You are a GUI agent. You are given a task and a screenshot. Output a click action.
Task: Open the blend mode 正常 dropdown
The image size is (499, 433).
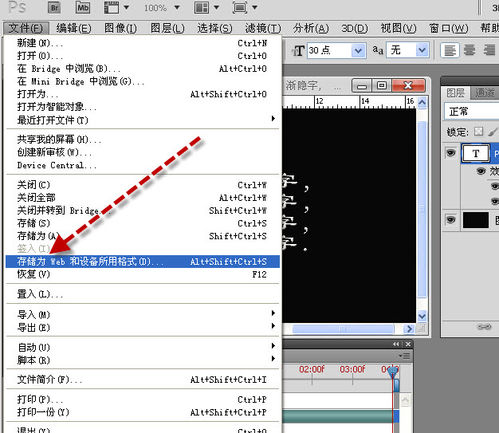click(472, 111)
